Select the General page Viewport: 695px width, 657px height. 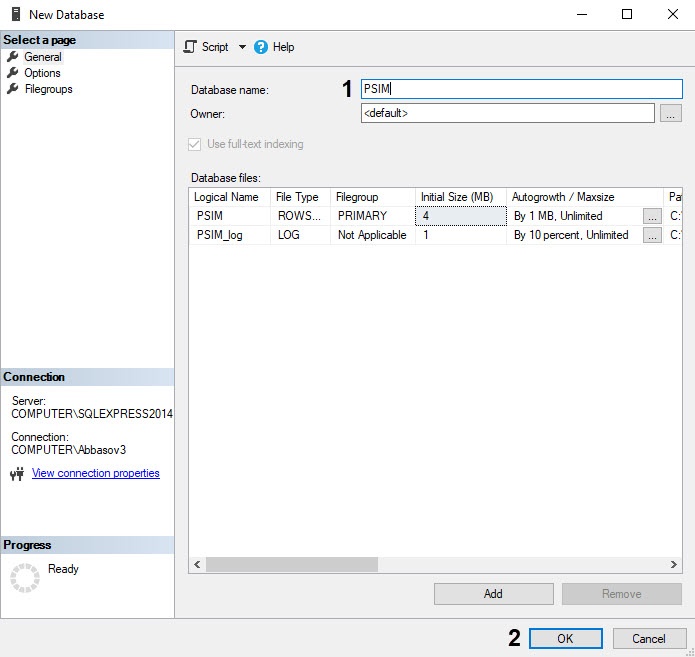42,57
